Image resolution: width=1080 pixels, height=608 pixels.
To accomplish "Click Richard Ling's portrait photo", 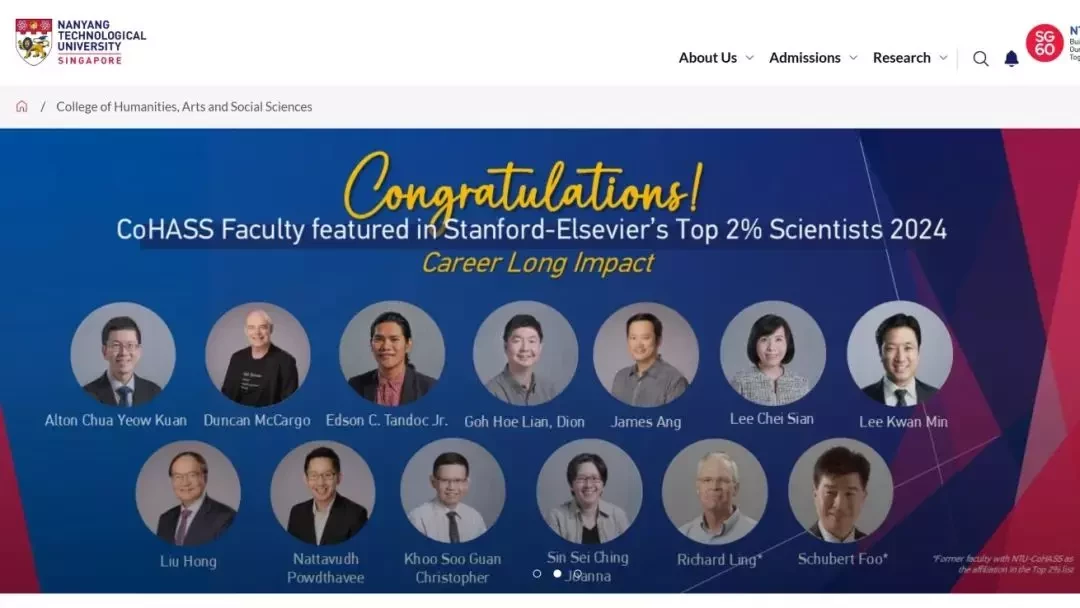I will (715, 492).
